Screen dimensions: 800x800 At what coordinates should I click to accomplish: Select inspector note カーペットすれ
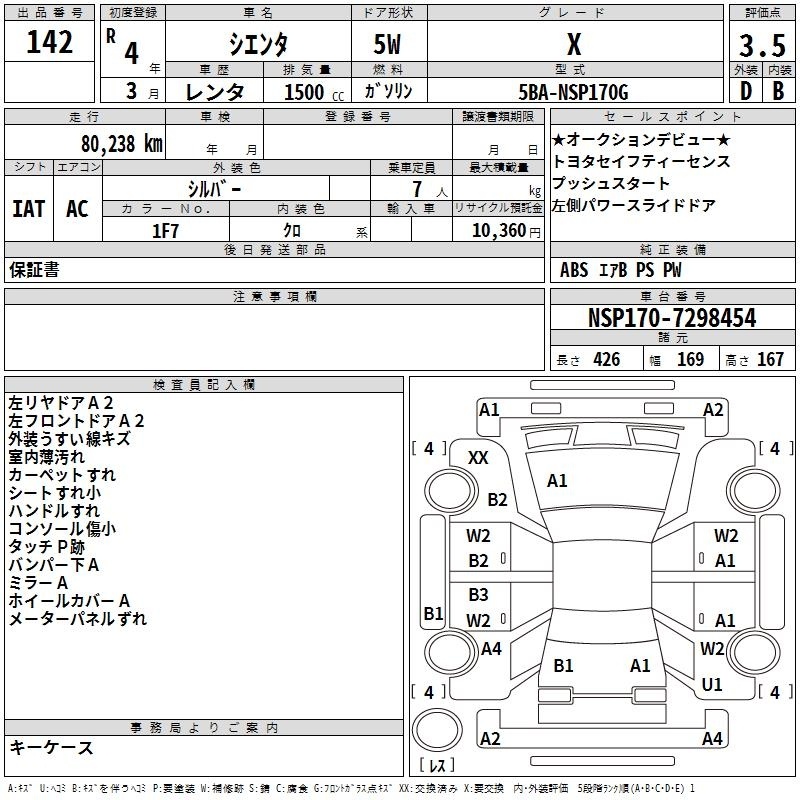(x=62, y=475)
